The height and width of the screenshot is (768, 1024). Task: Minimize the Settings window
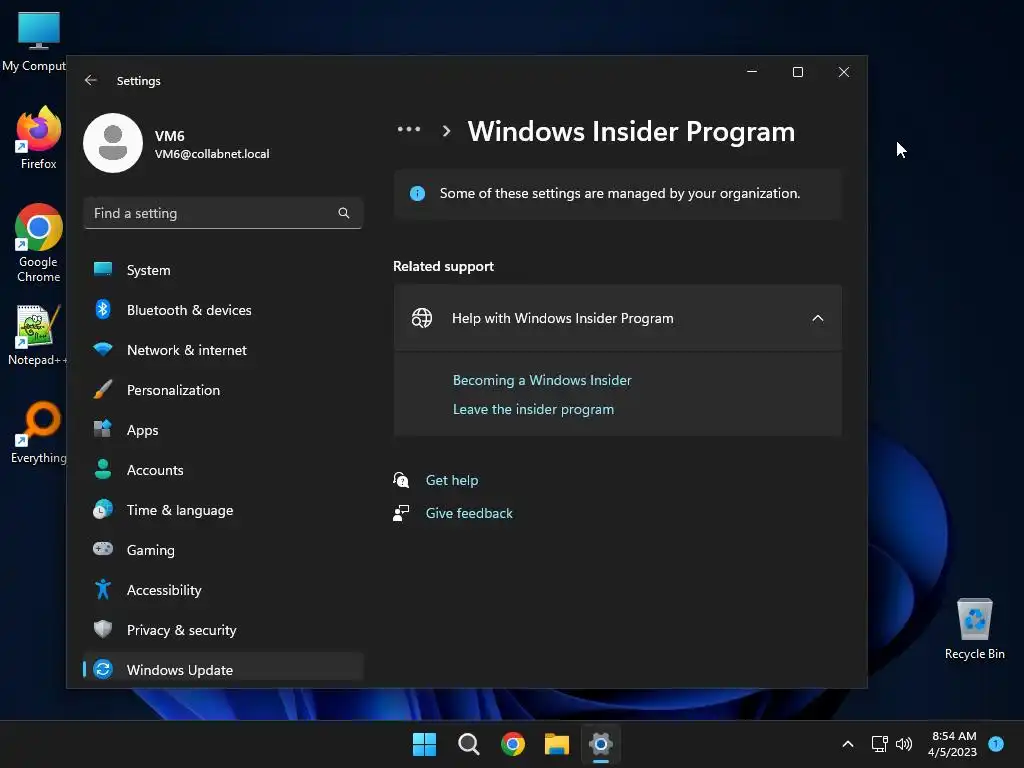click(x=752, y=72)
